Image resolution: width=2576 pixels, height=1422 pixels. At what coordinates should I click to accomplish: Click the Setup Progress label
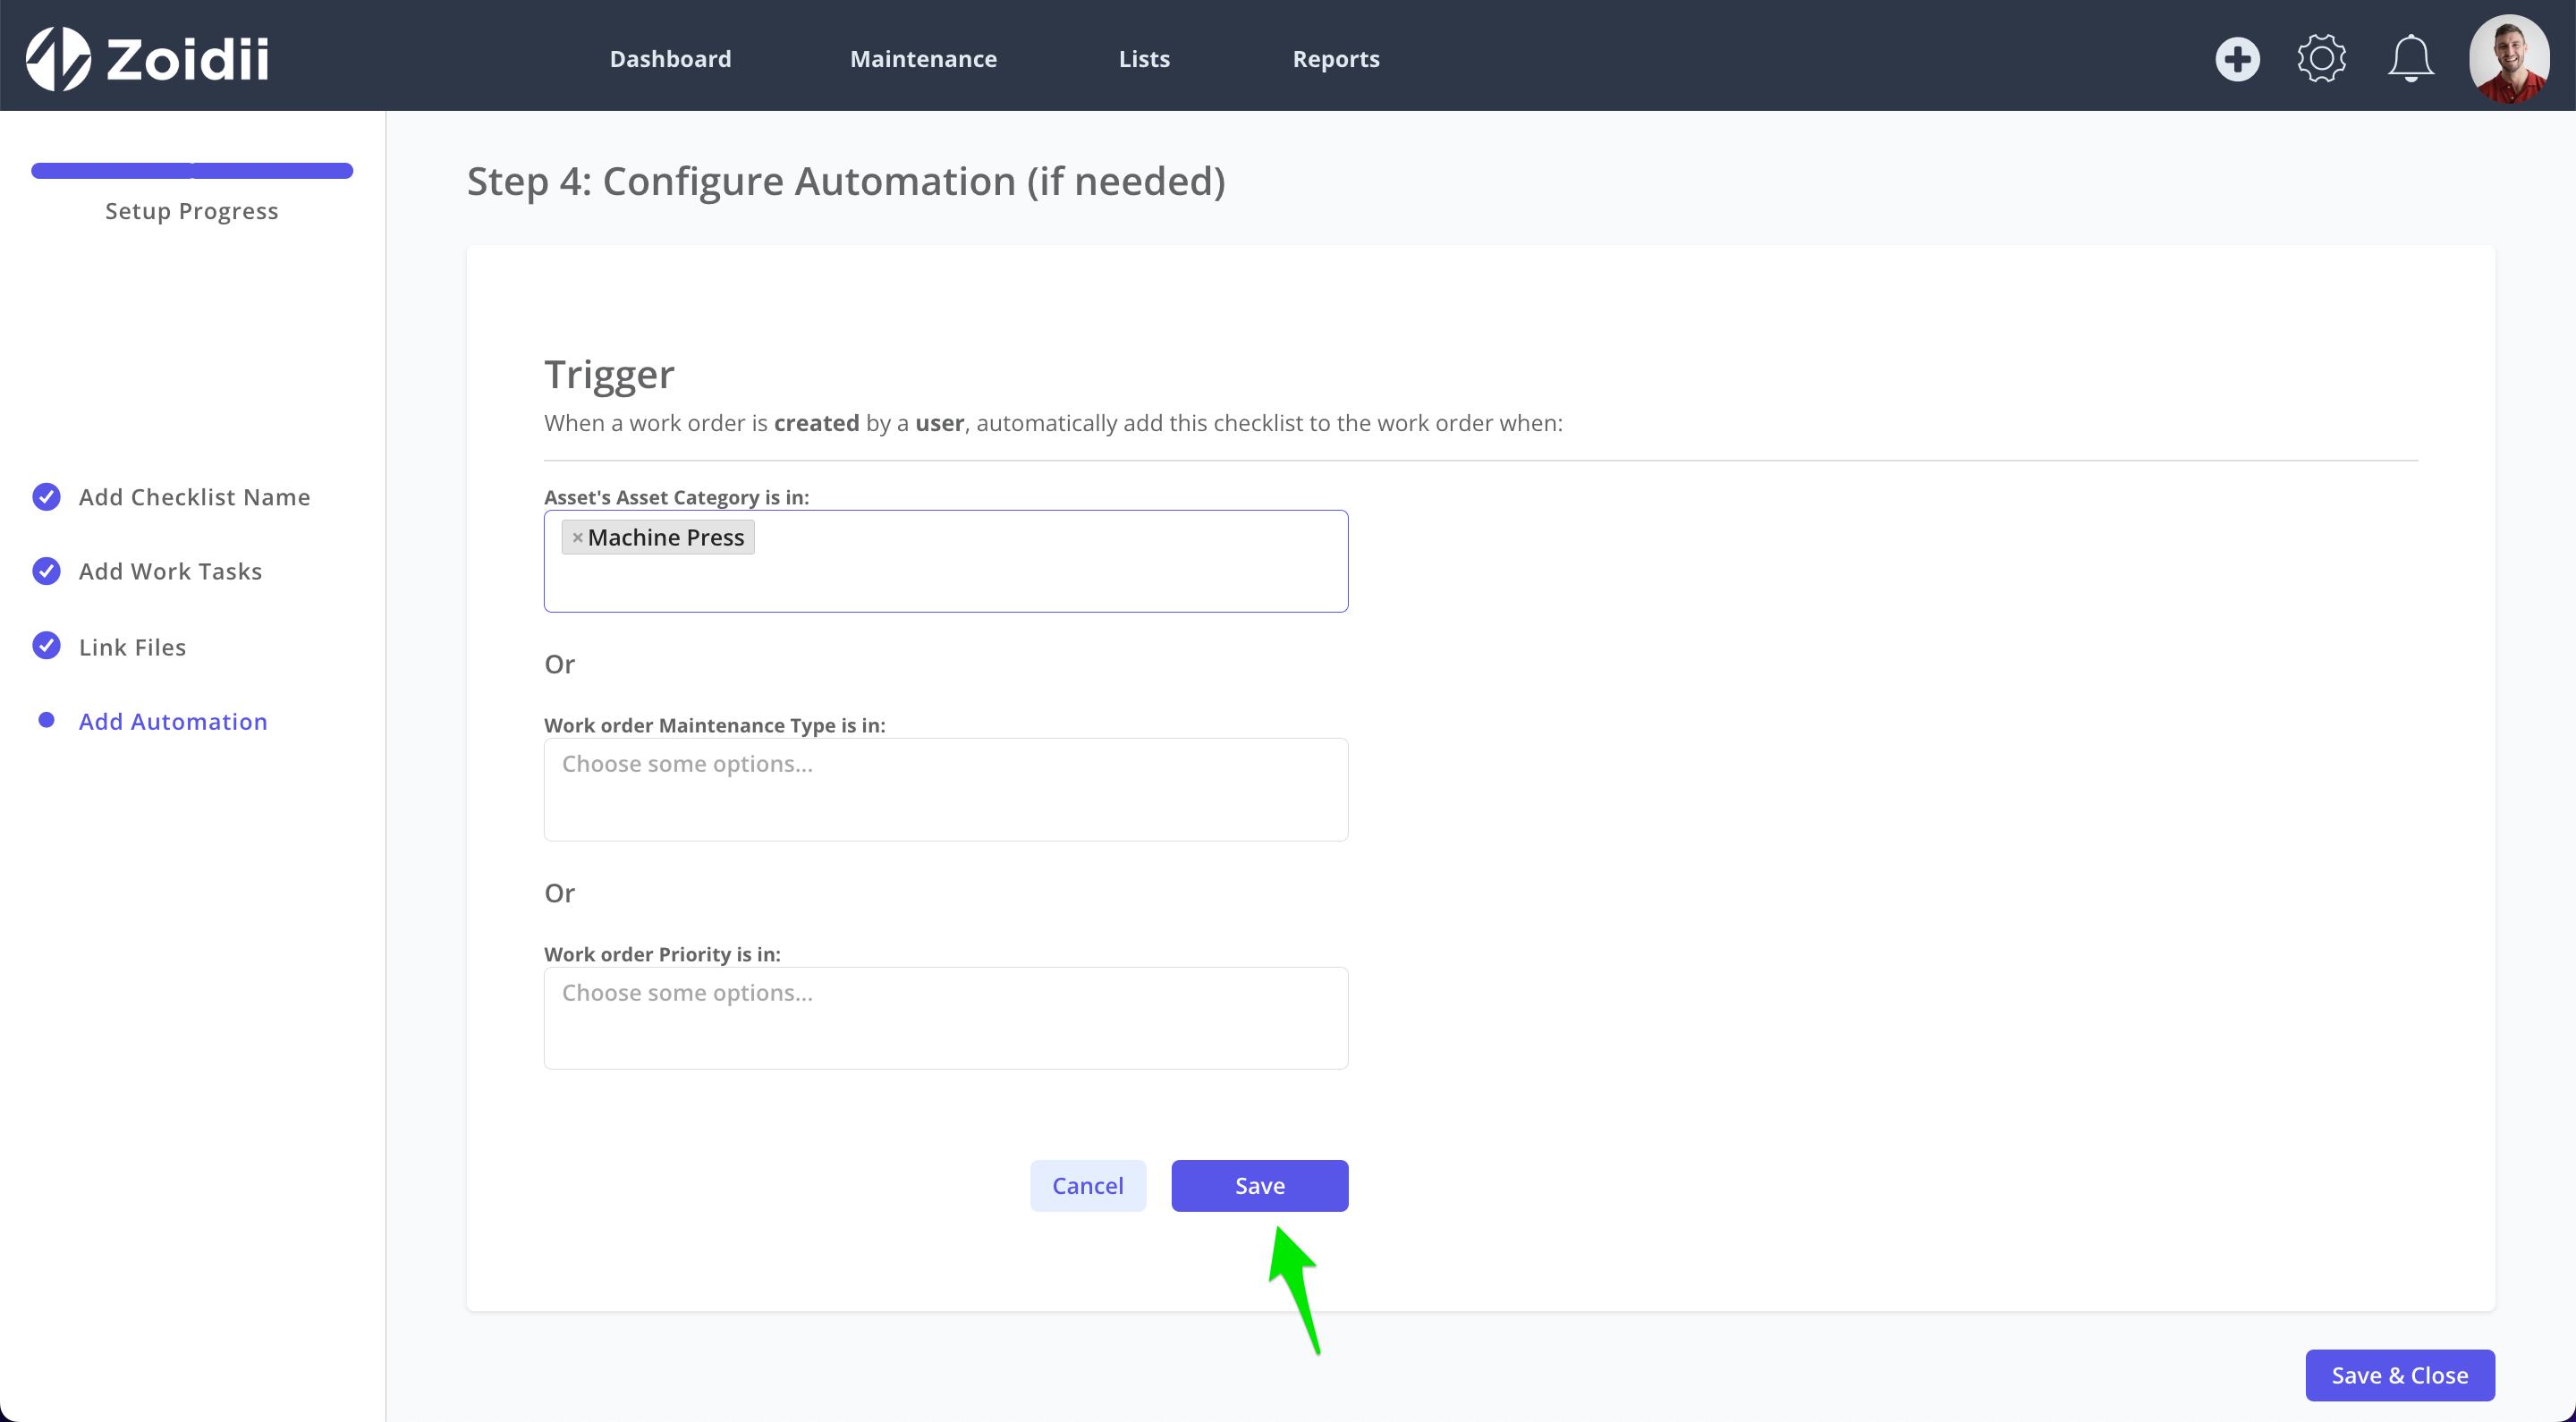tap(192, 211)
